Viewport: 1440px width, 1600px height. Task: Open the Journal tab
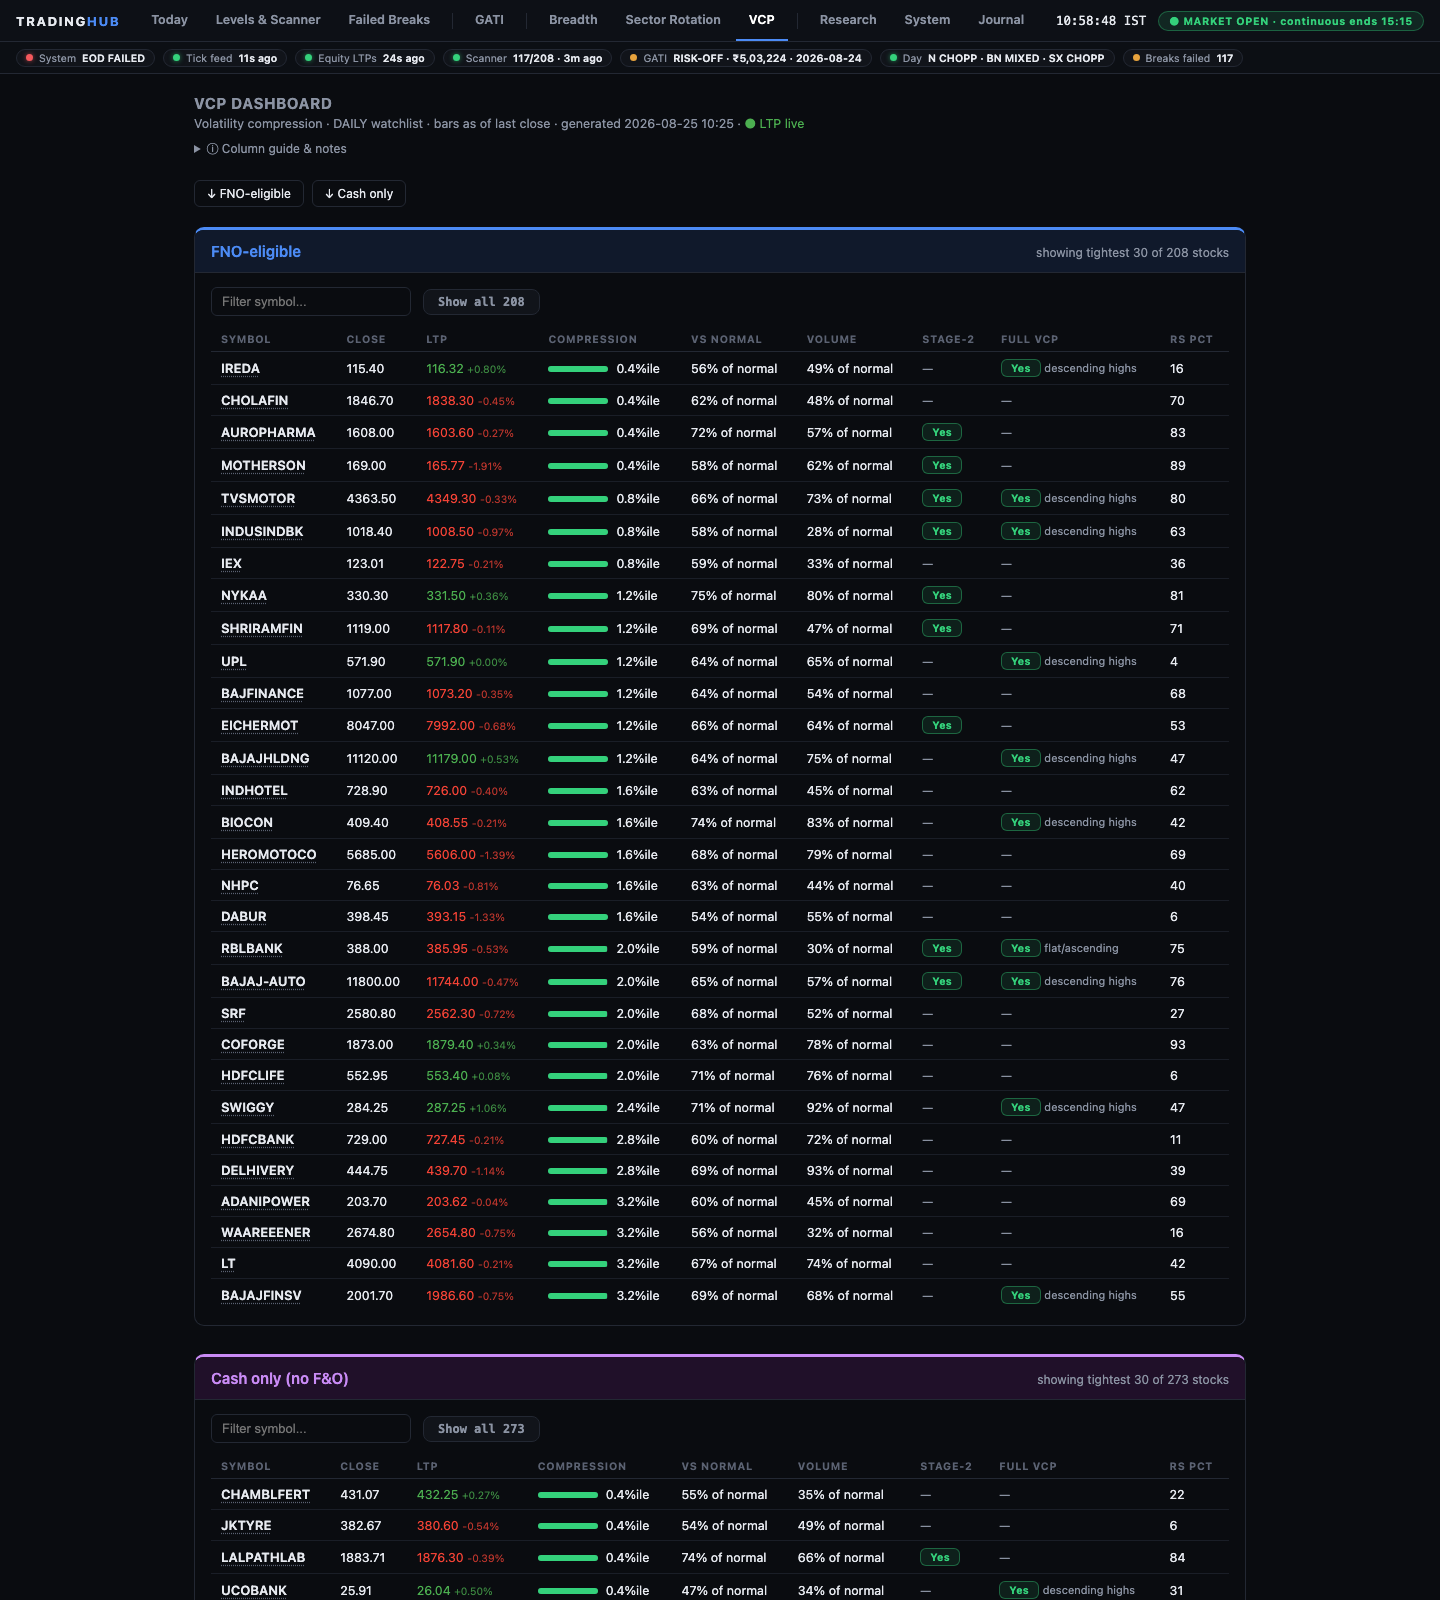(x=1001, y=20)
